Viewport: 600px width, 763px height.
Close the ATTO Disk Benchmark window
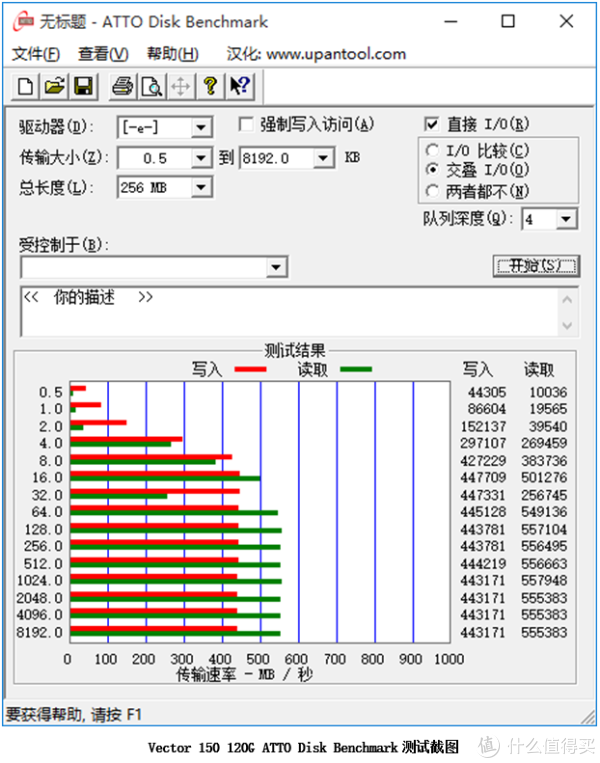point(566,22)
